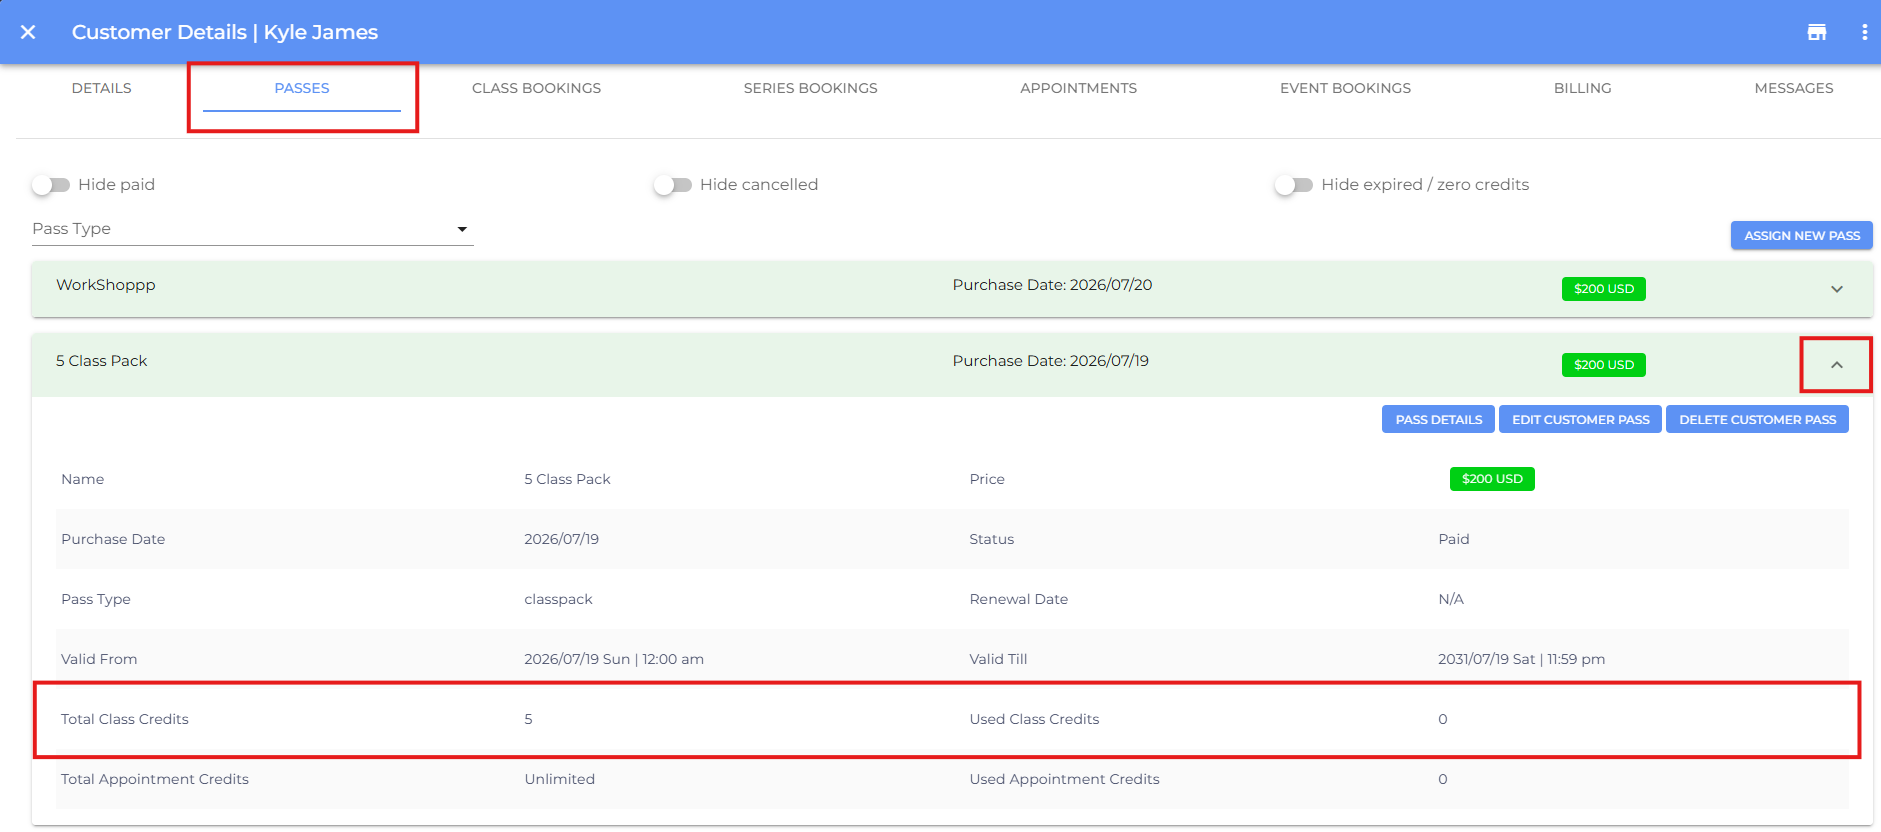
Task: Click 'Purchase Date: 2026/07/19' header text
Action: [1050, 361]
